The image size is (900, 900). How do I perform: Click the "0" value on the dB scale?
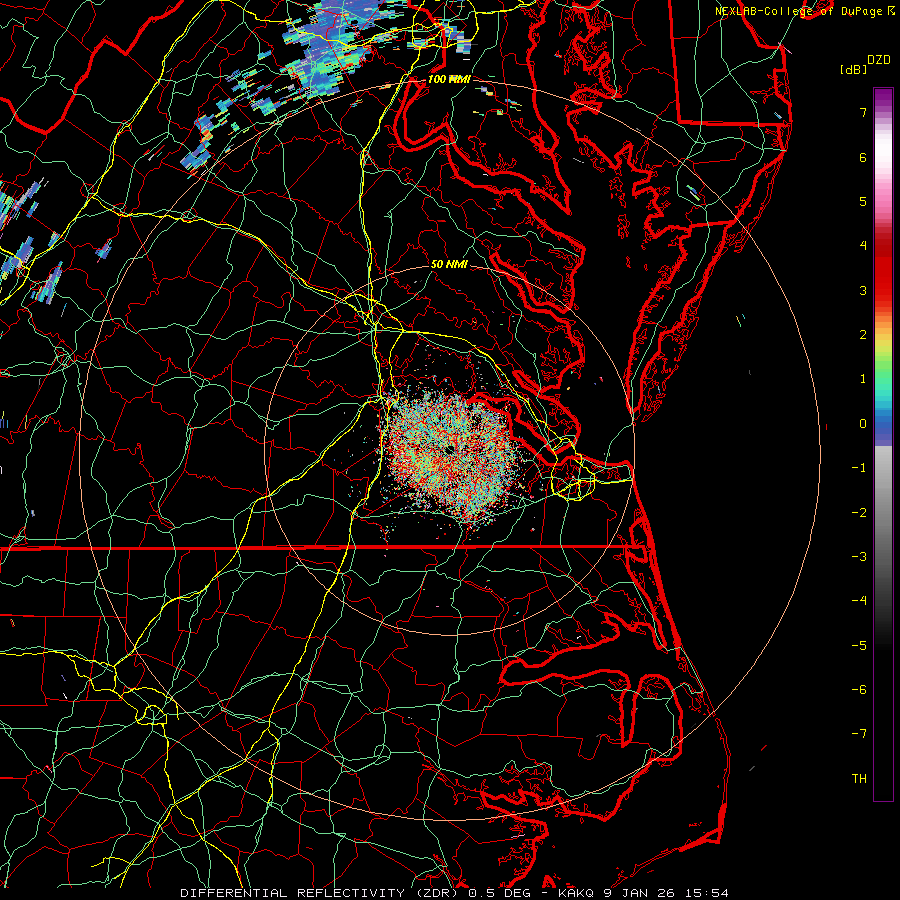863,424
